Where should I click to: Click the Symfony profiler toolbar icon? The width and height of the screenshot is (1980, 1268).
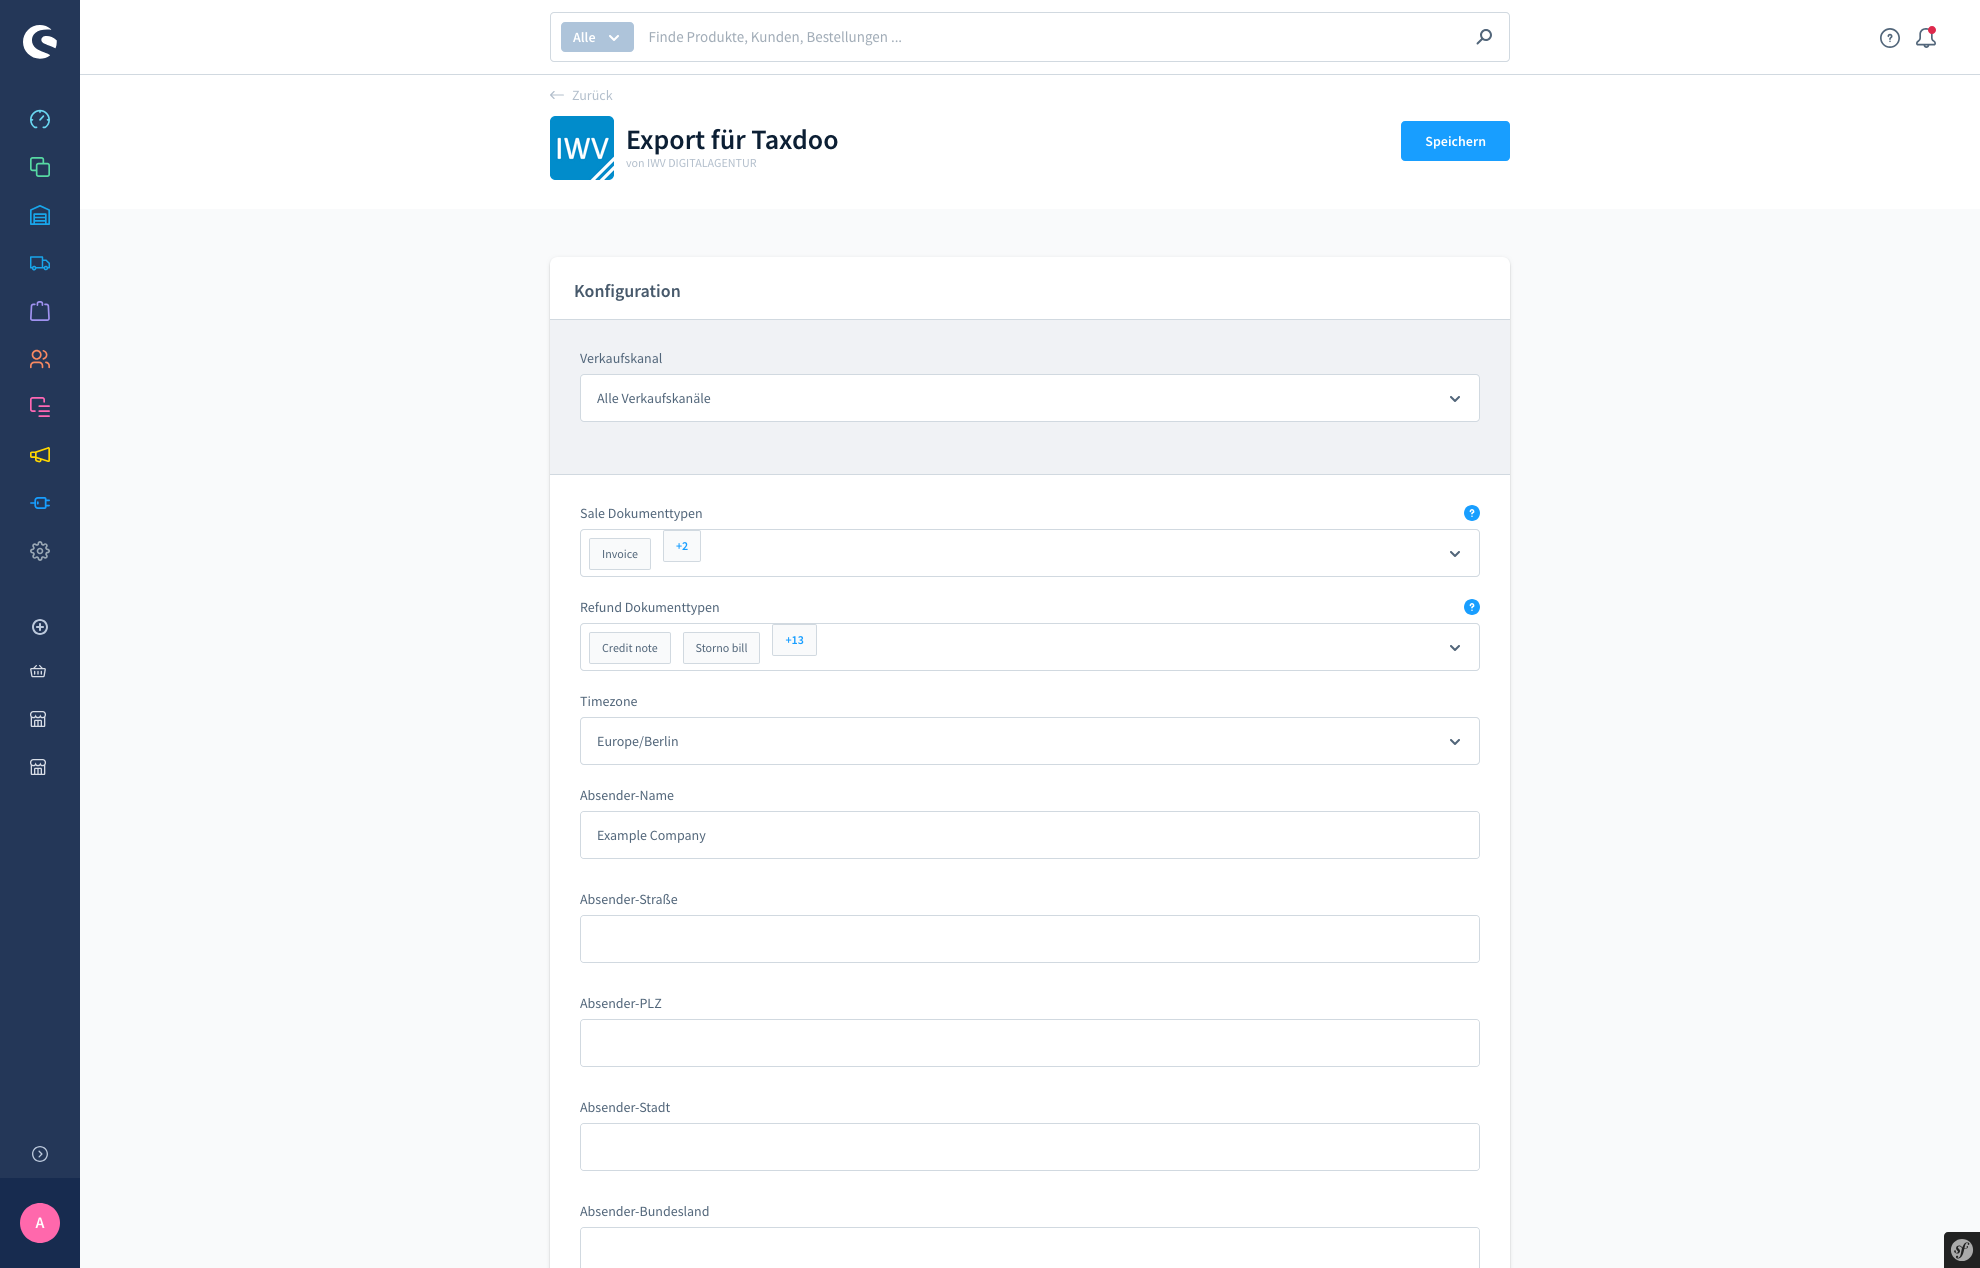(x=1962, y=1250)
